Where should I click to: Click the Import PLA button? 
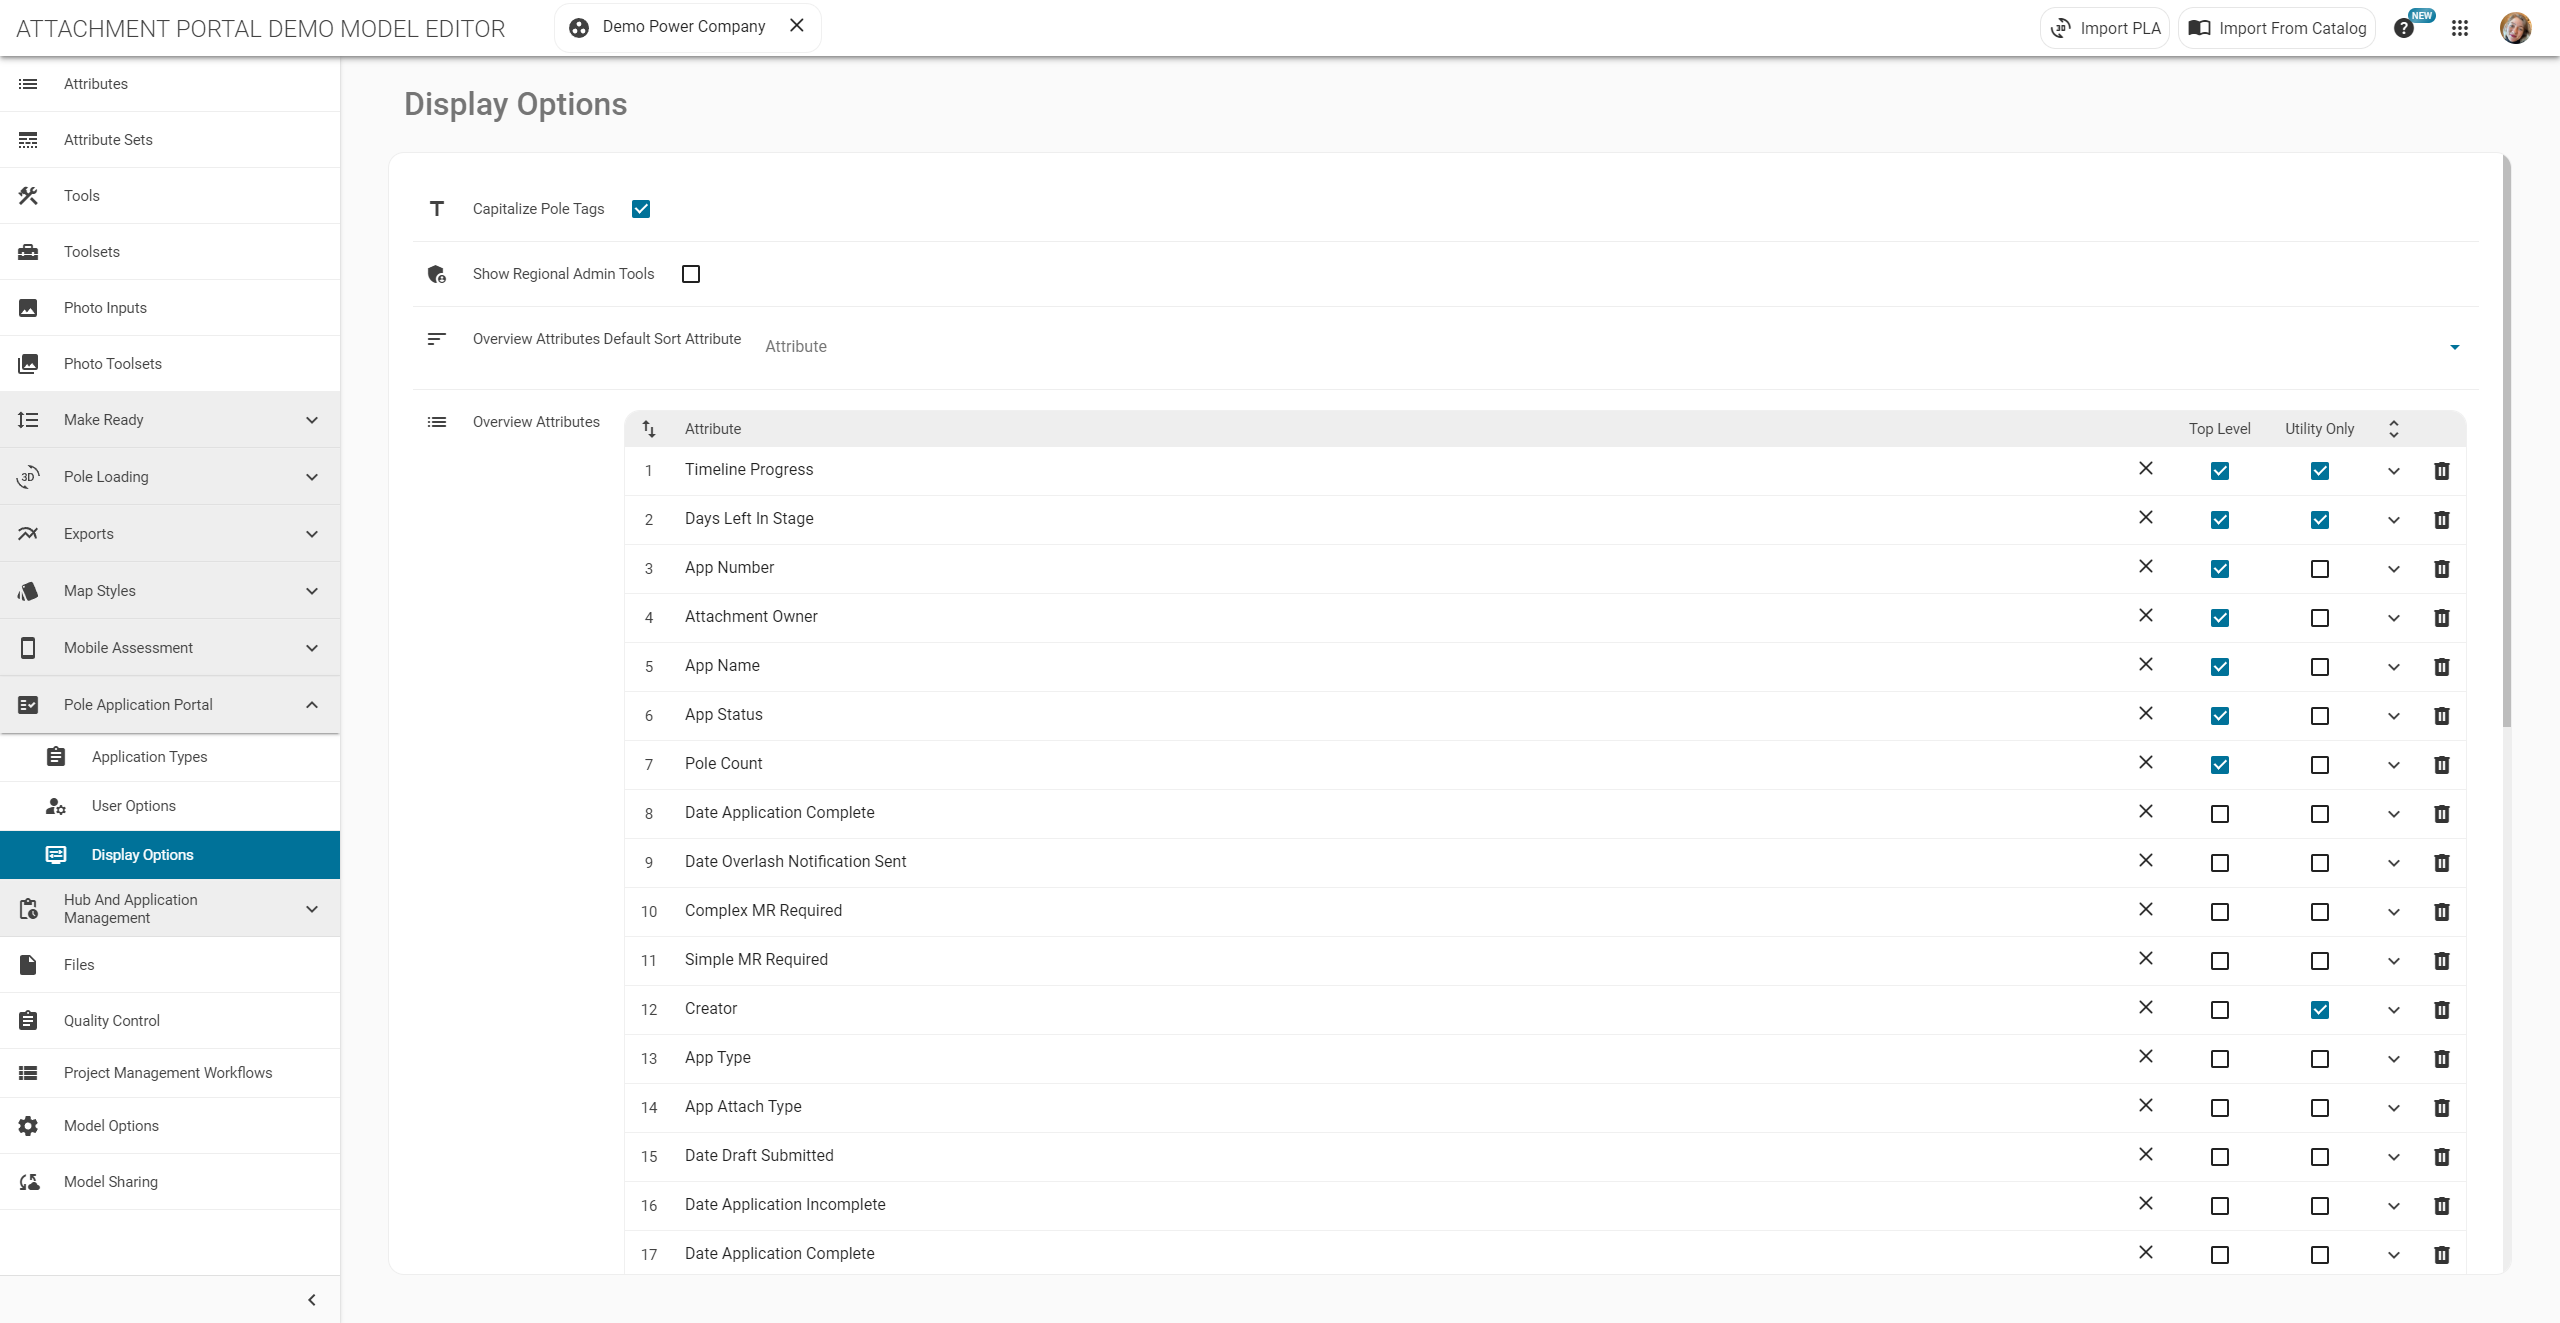[x=2105, y=28]
